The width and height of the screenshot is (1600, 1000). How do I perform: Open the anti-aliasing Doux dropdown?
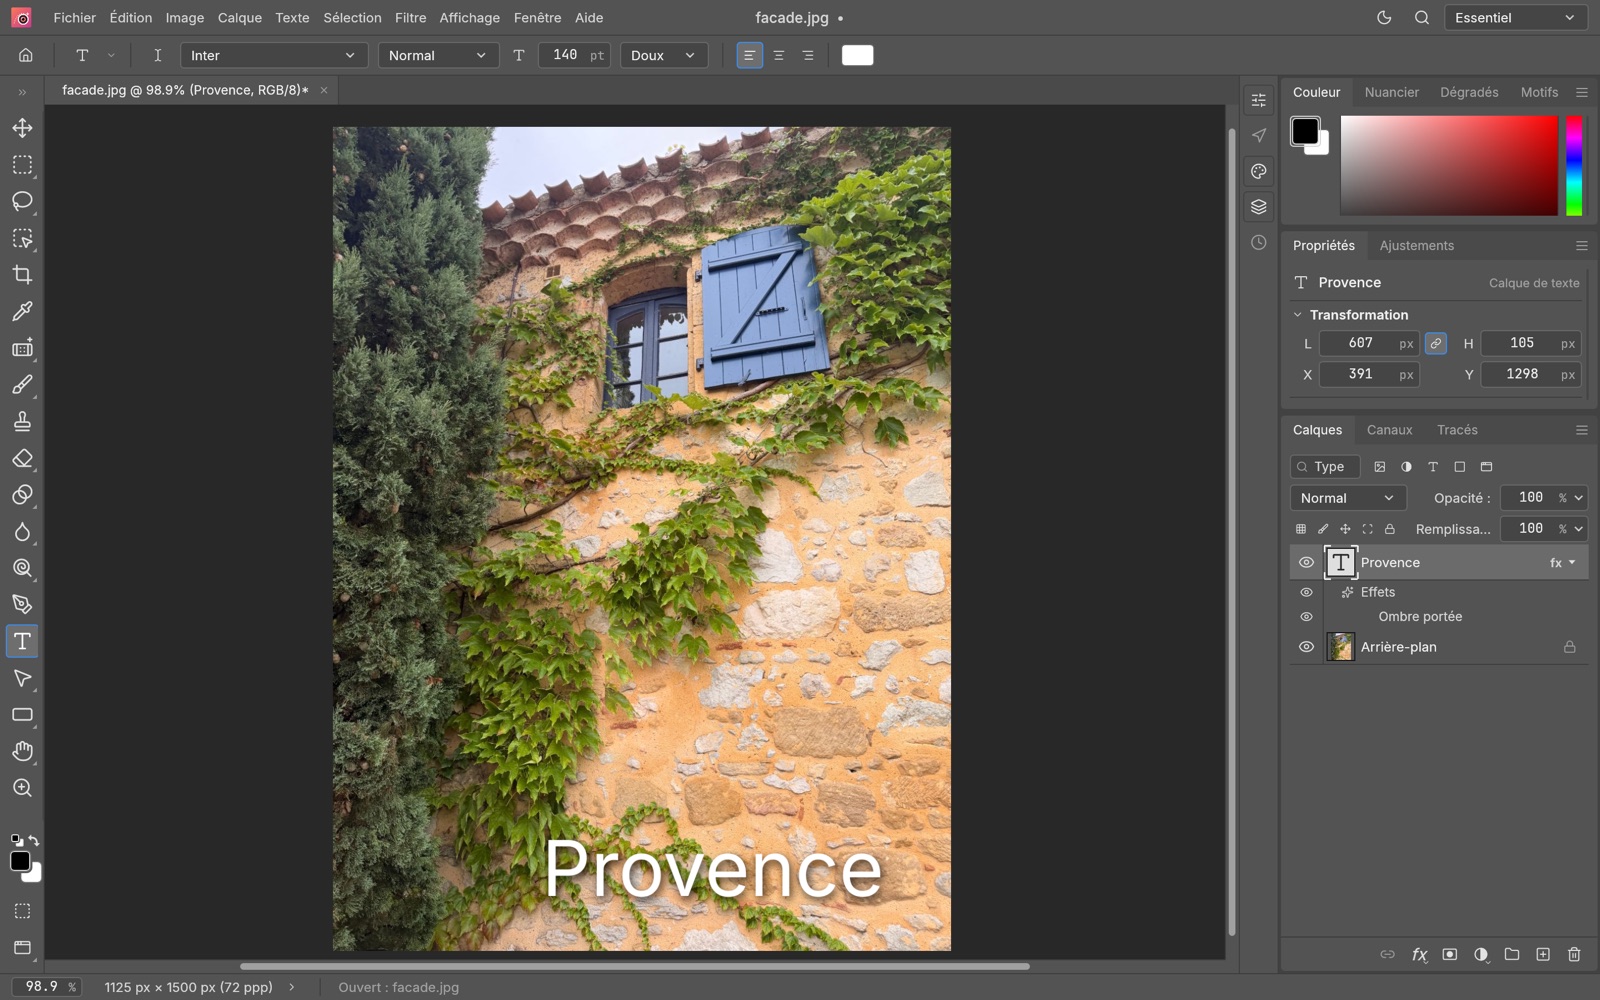pos(664,56)
